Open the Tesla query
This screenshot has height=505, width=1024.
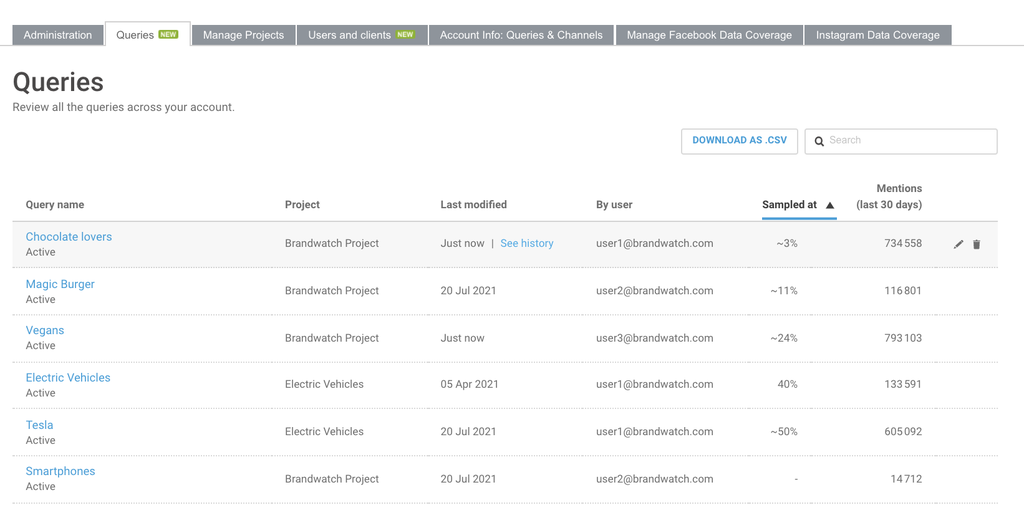pyautogui.click(x=40, y=425)
